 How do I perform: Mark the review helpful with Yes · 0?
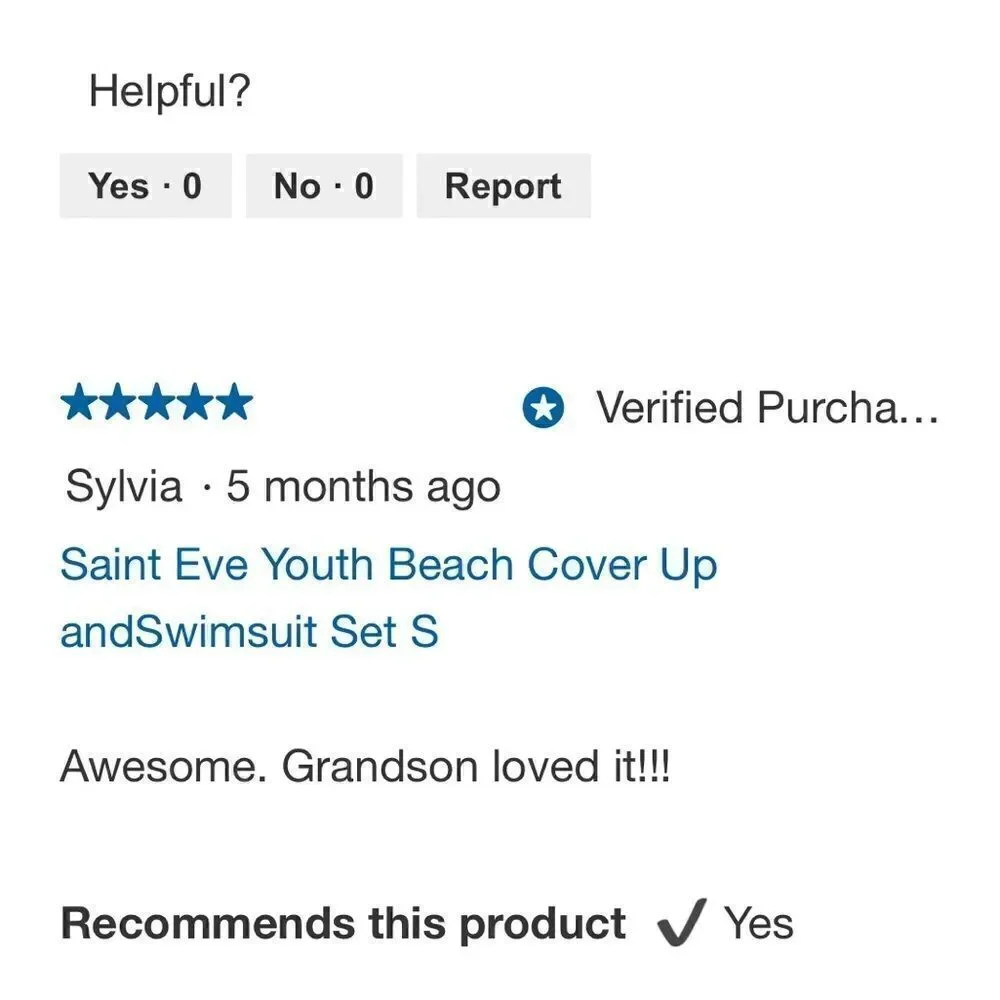pos(145,186)
